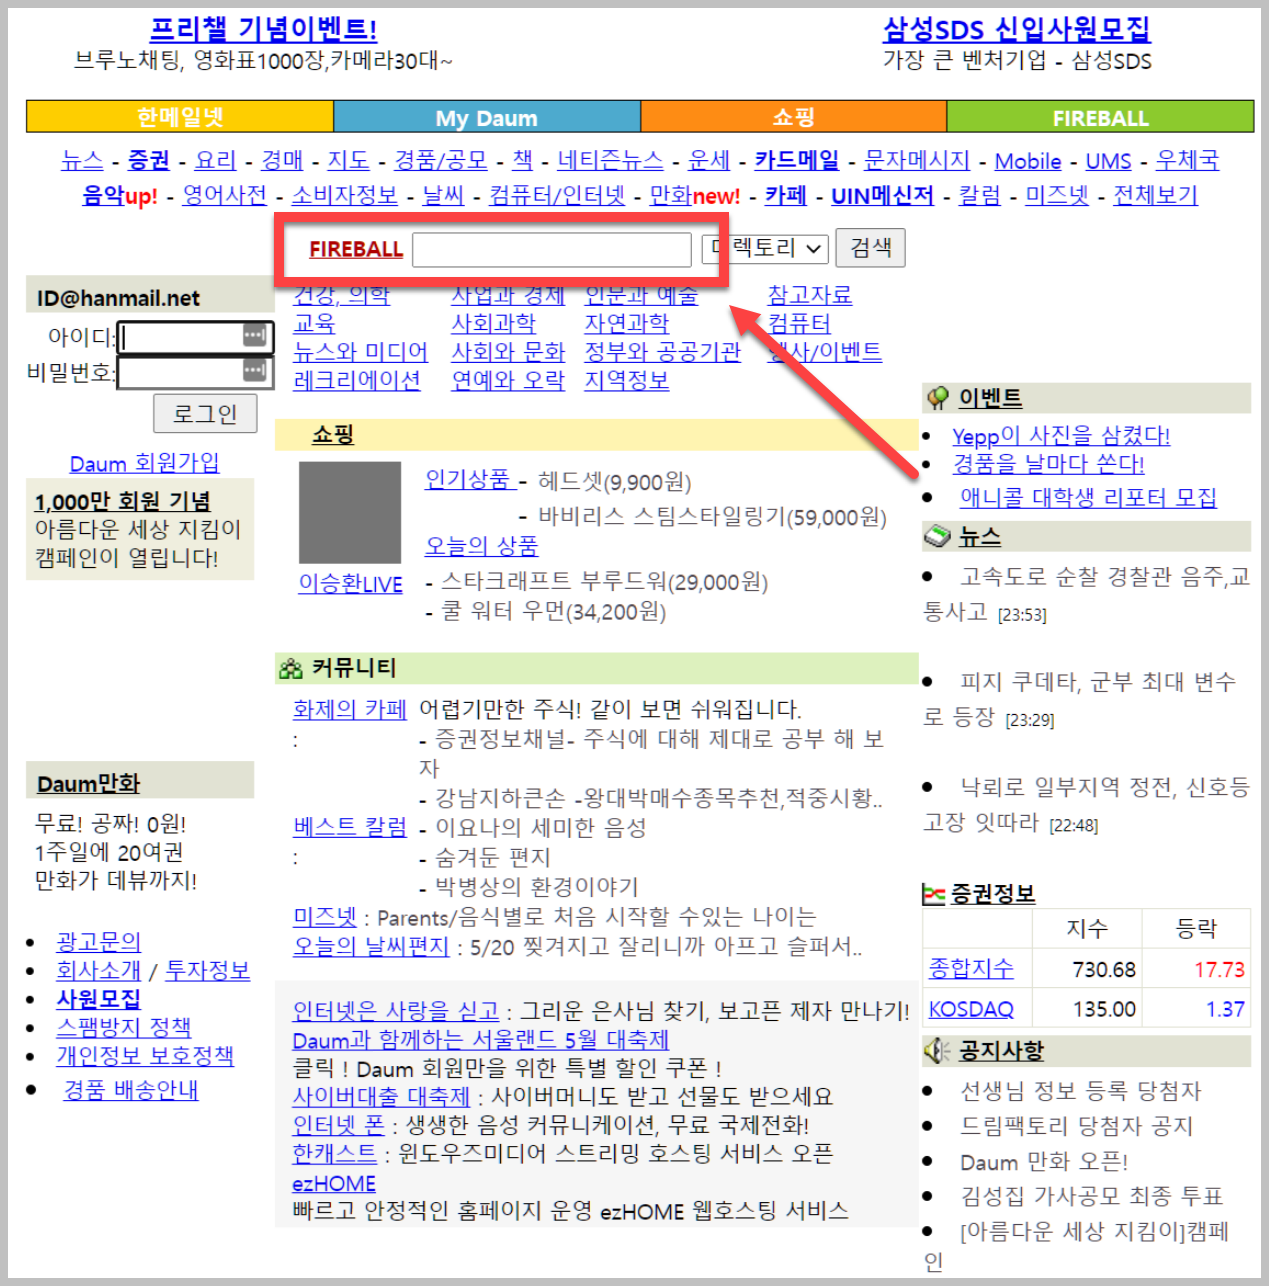
Task: Open the 전체보기 navigation link
Action: pos(1156,195)
